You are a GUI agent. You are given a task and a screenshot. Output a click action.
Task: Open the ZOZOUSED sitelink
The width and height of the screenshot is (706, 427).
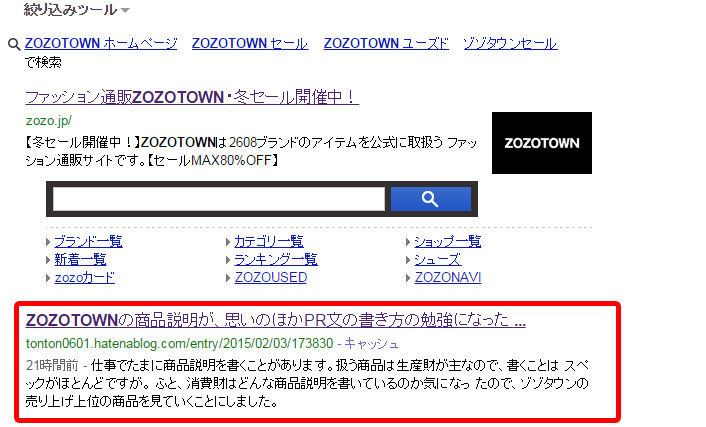click(271, 277)
